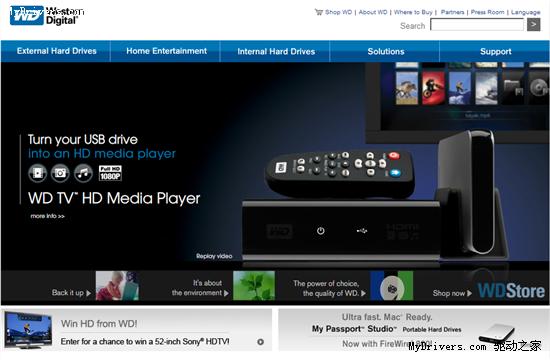Open the Sony HDTV contest thumbnail

28,330
